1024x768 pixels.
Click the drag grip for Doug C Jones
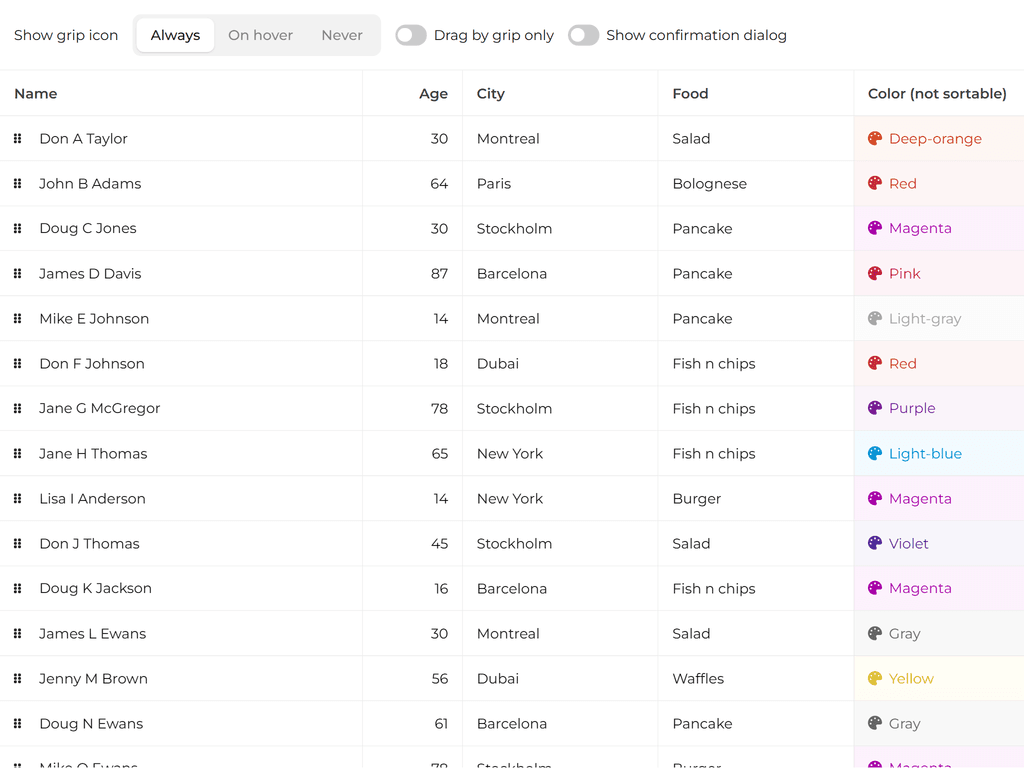coord(17,229)
